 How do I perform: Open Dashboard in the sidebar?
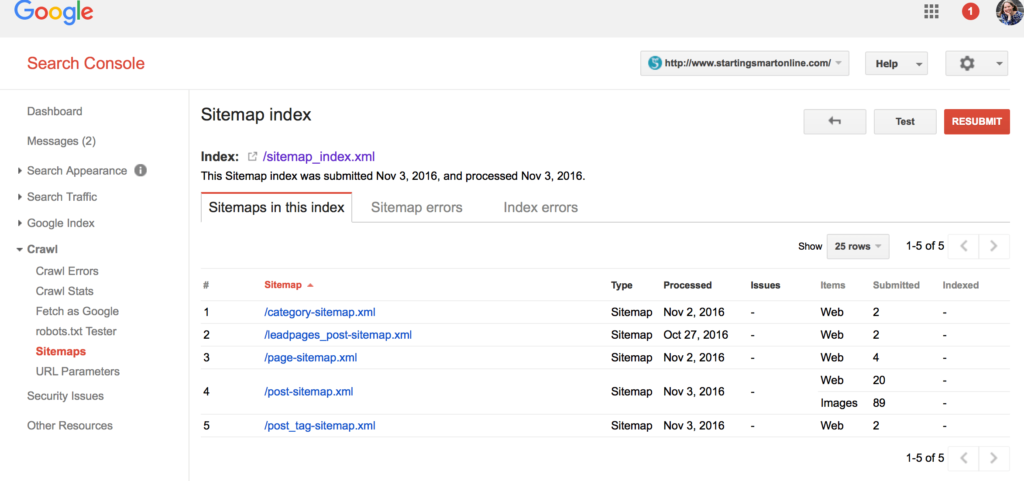pyautogui.click(x=55, y=112)
